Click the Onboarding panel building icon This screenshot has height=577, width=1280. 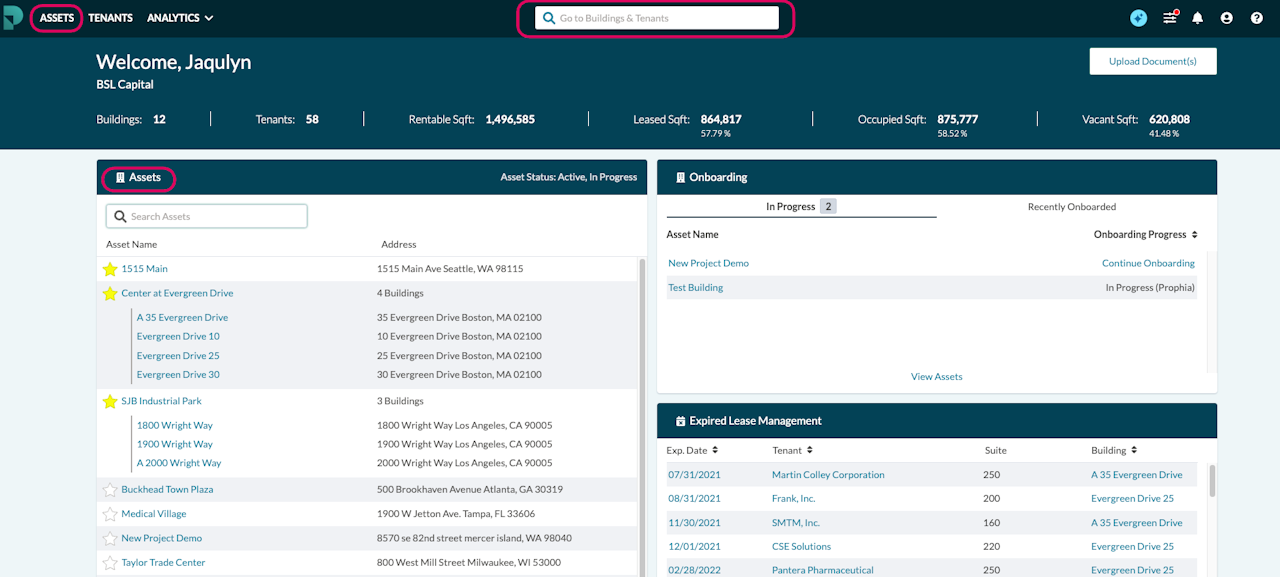[681, 177]
